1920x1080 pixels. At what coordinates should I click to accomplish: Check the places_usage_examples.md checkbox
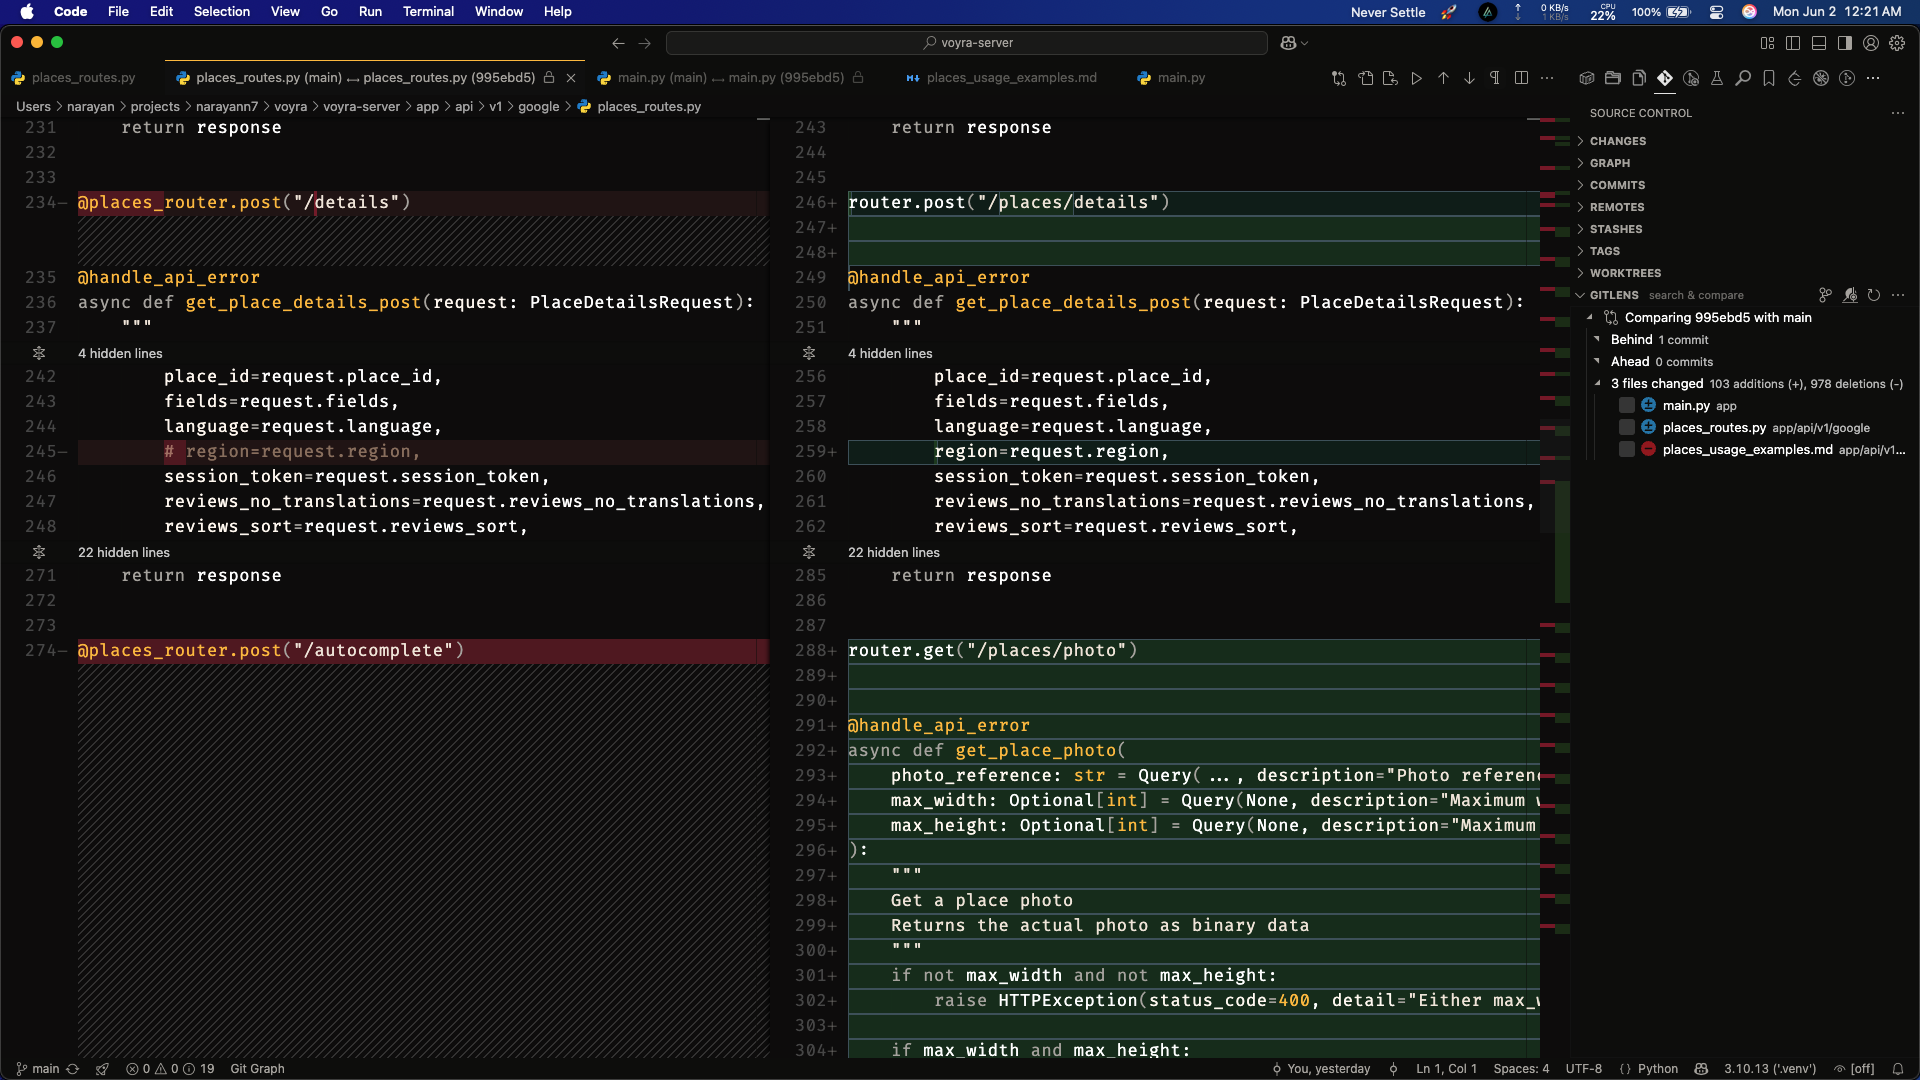pos(1627,449)
